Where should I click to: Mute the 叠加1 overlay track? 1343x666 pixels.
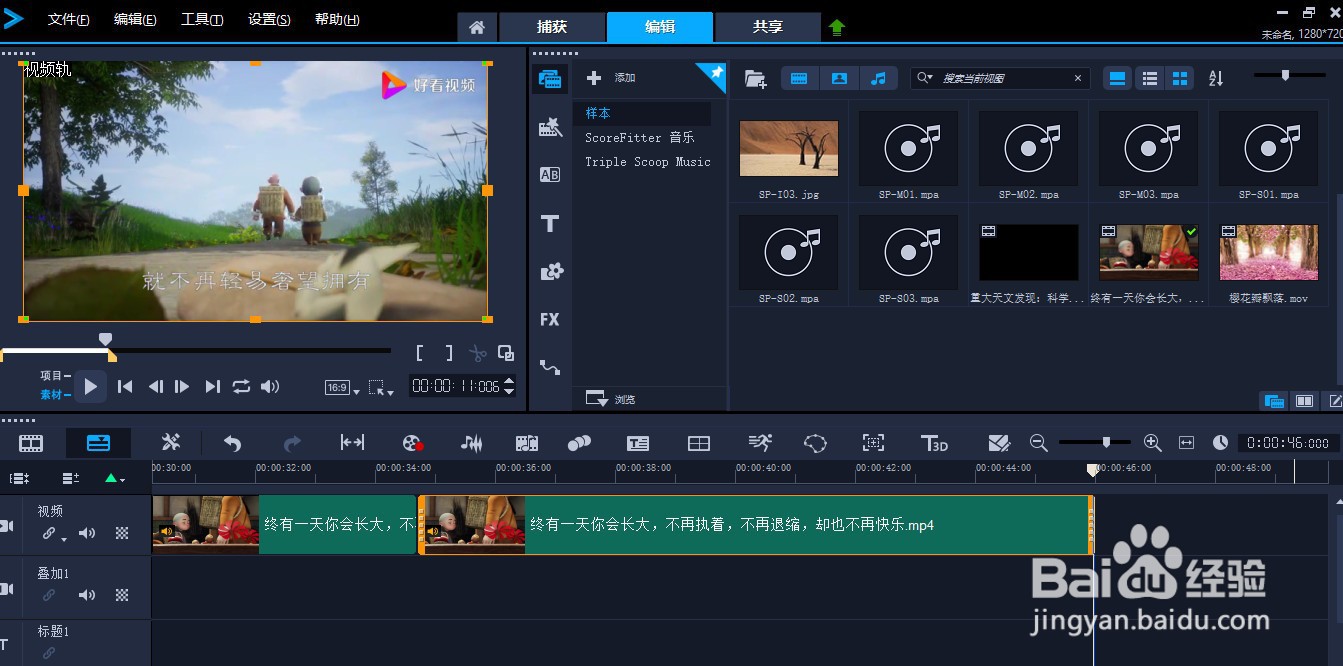coord(87,595)
